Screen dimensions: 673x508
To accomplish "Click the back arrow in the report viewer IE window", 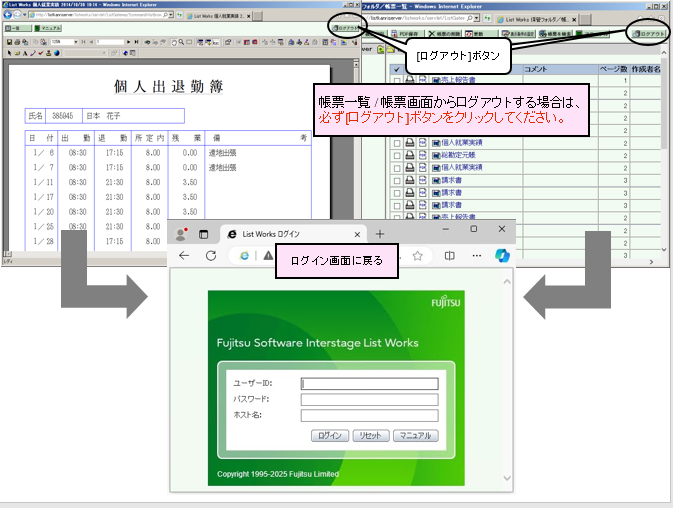I will (x=8, y=15).
